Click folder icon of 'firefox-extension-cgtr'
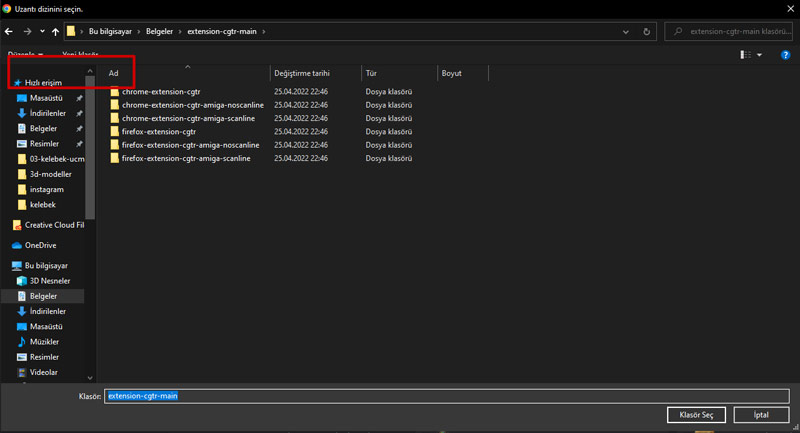Image resolution: width=800 pixels, height=433 pixels. point(114,132)
